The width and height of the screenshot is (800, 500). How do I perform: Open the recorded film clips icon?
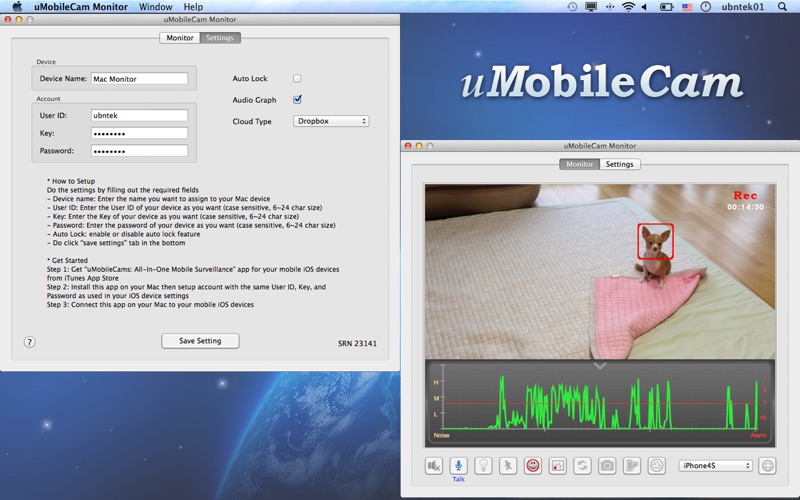pyautogui.click(x=632, y=465)
